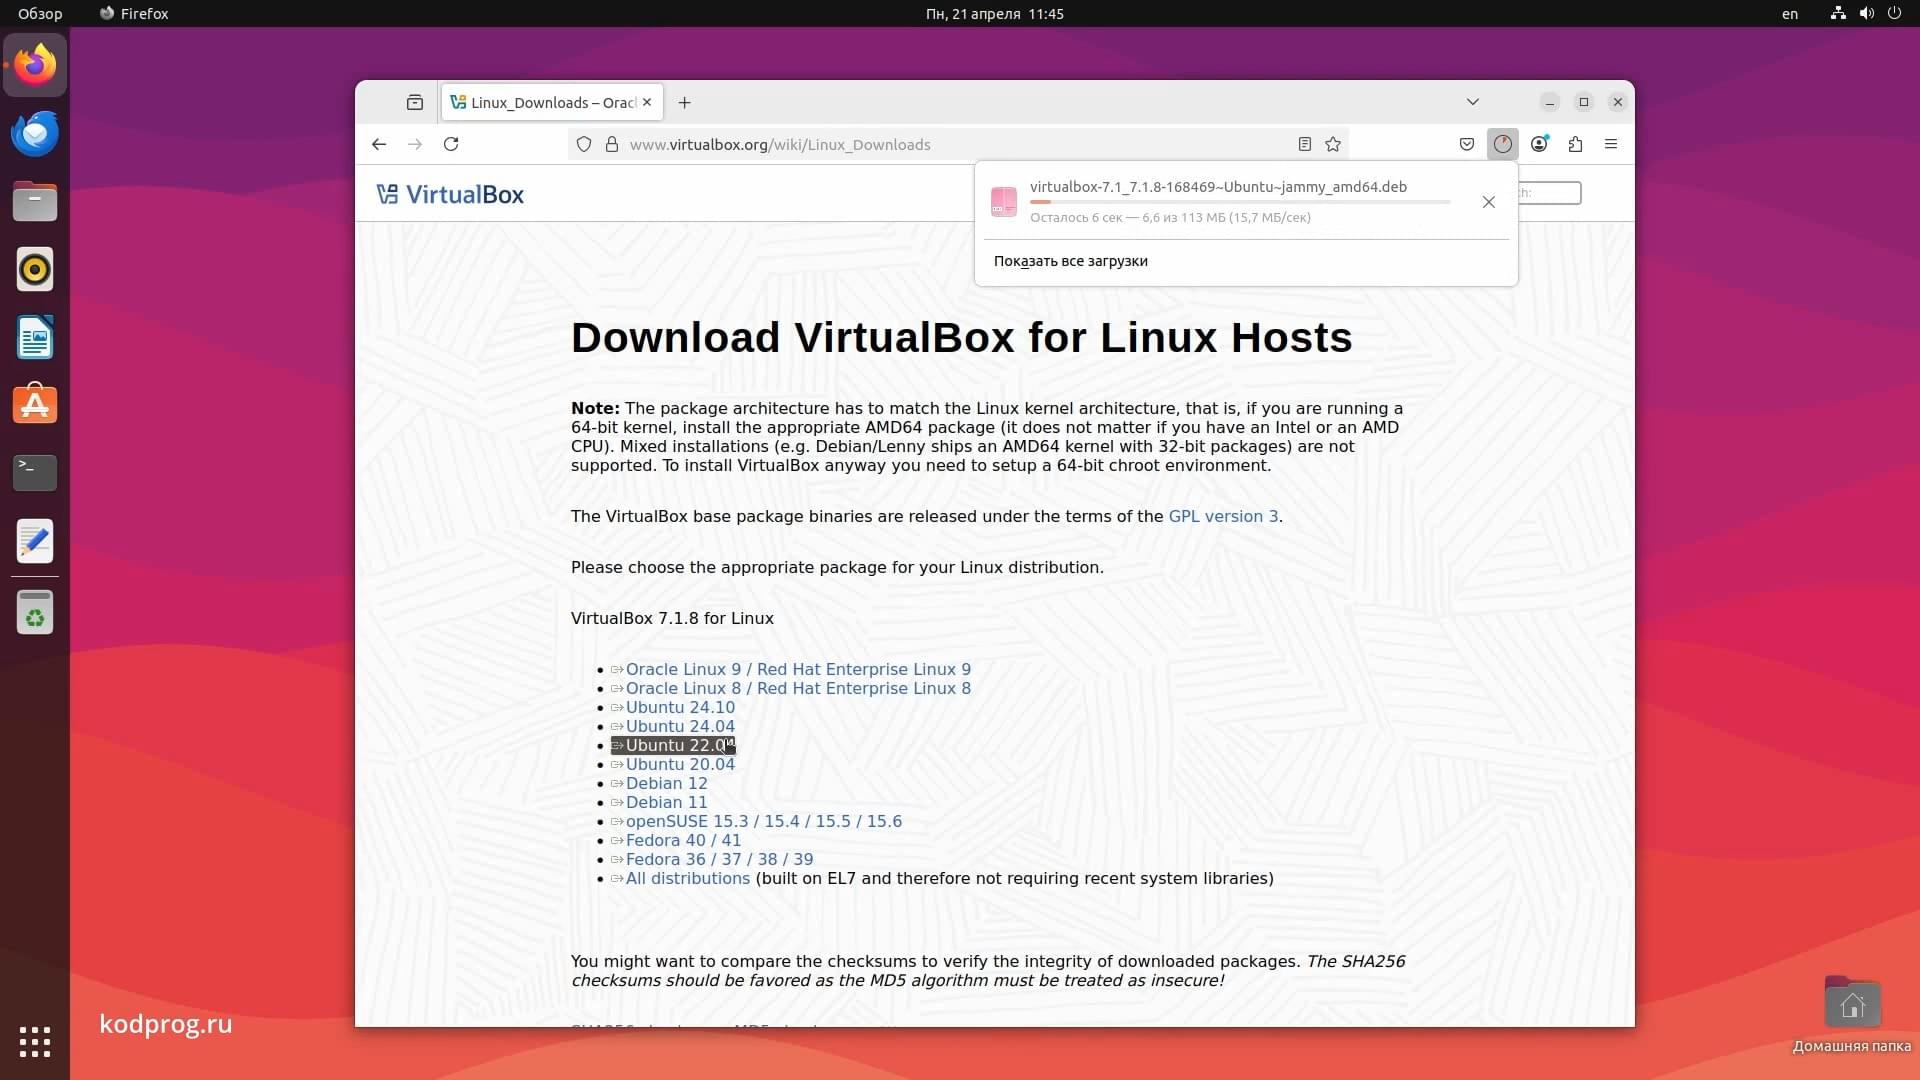This screenshot has width=1920, height=1080.
Task: Open the downloading virtualbox deb file entry
Action: point(1218,201)
